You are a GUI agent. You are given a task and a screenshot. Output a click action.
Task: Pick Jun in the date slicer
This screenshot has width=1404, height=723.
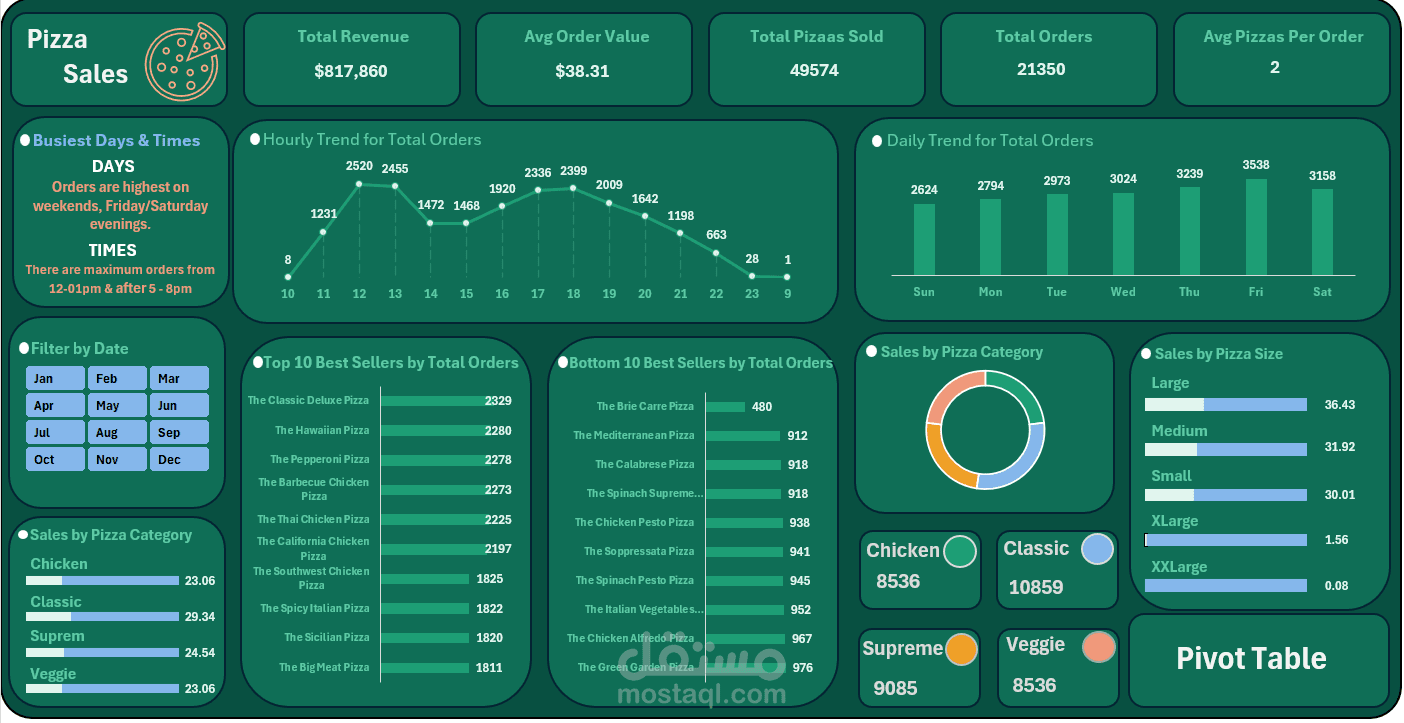179,405
